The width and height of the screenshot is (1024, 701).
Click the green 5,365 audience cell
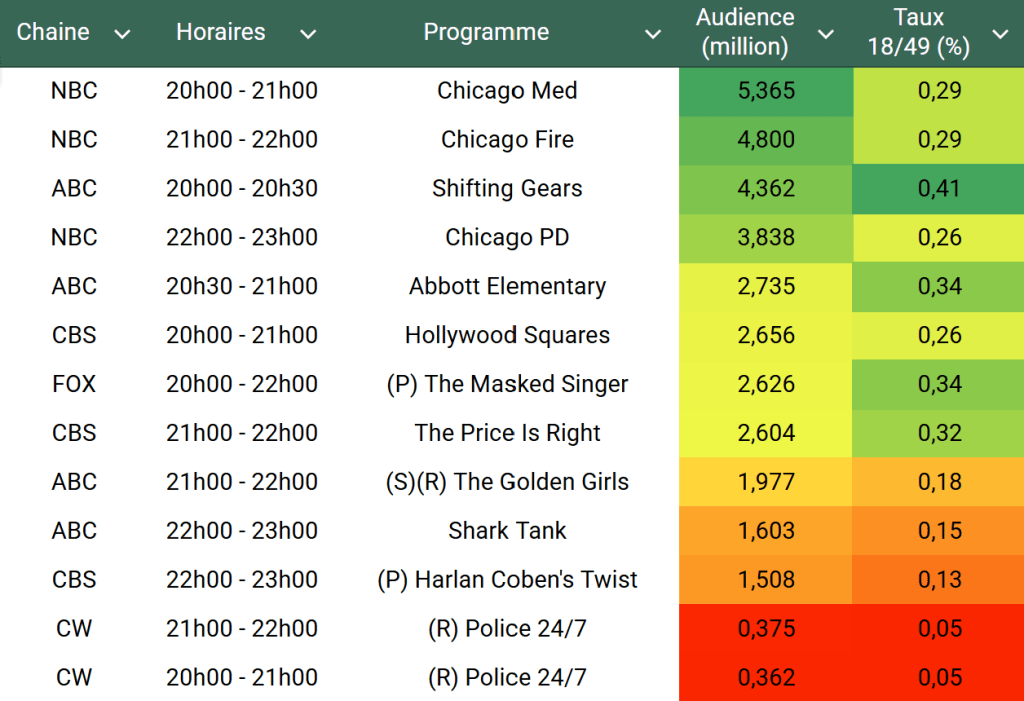tap(766, 91)
